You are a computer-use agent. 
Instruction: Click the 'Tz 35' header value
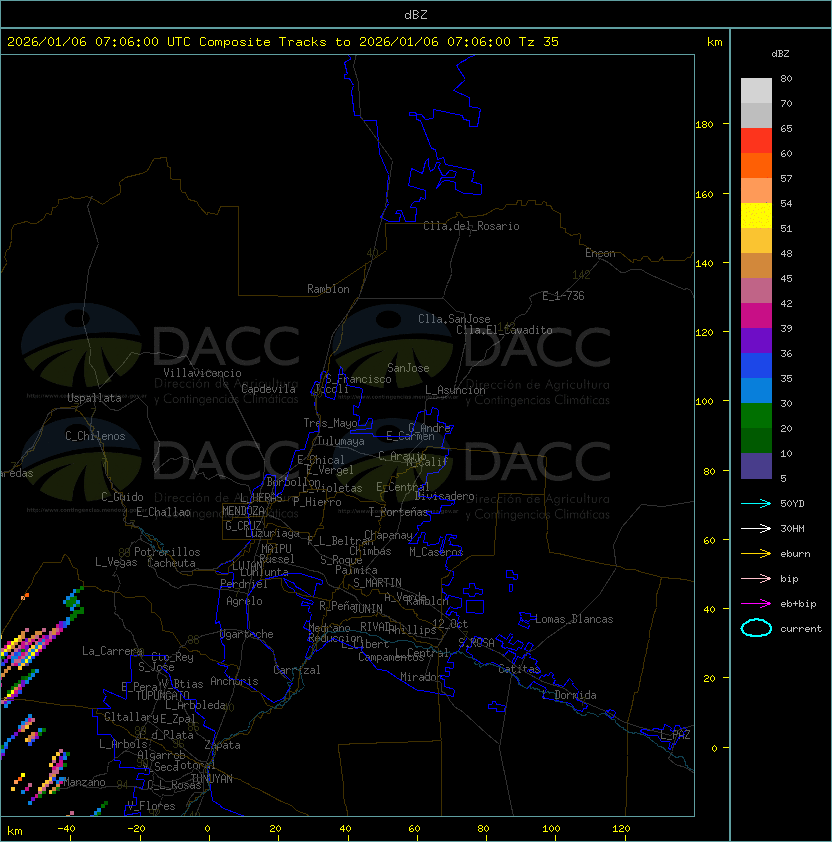coord(539,42)
